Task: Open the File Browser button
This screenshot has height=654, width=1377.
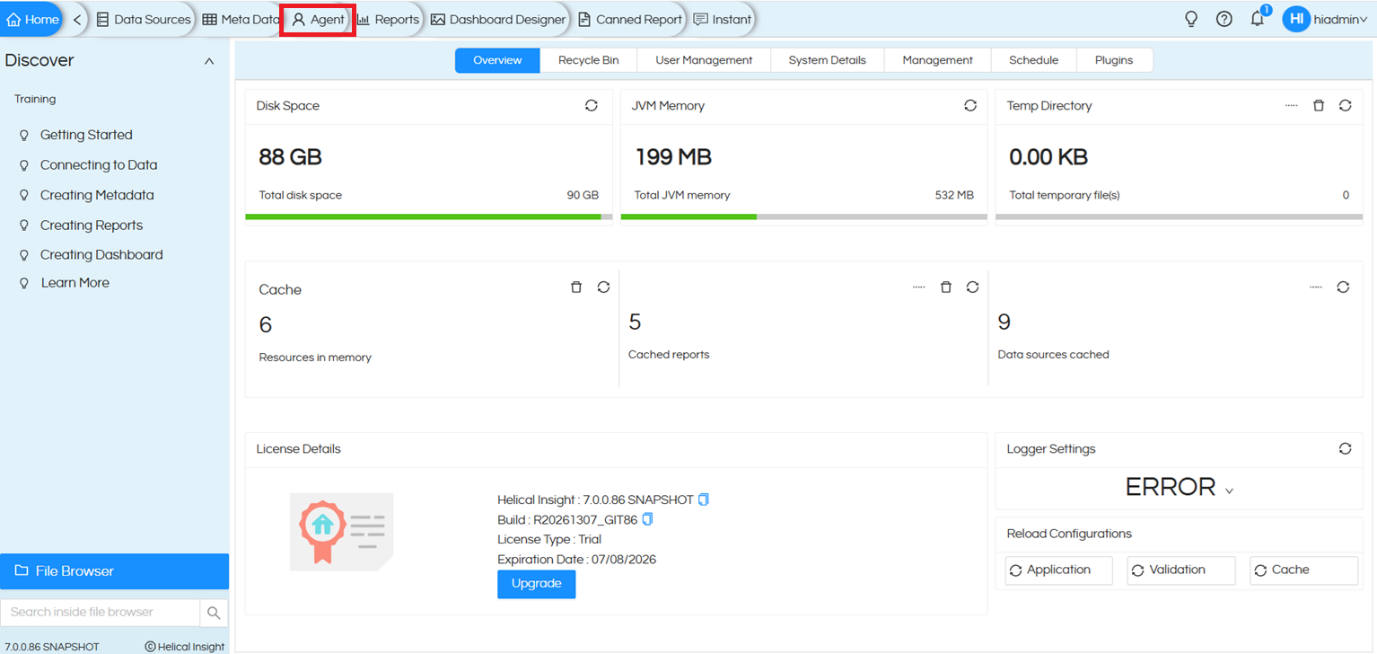Action: point(114,571)
